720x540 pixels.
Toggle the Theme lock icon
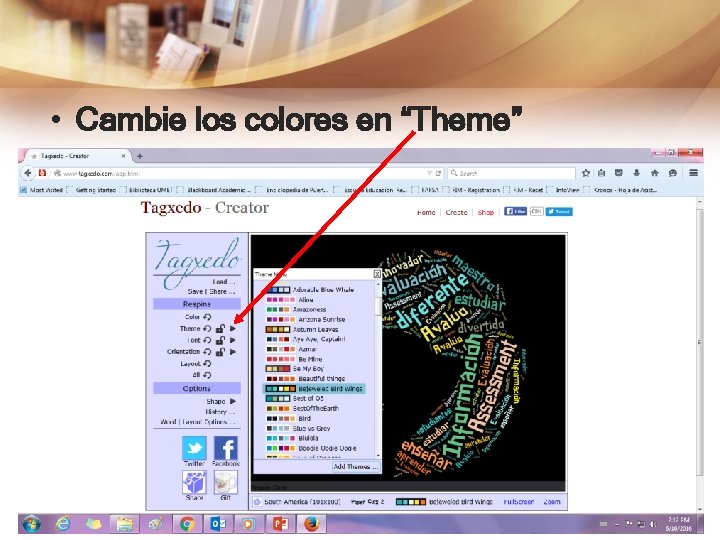[x=220, y=328]
